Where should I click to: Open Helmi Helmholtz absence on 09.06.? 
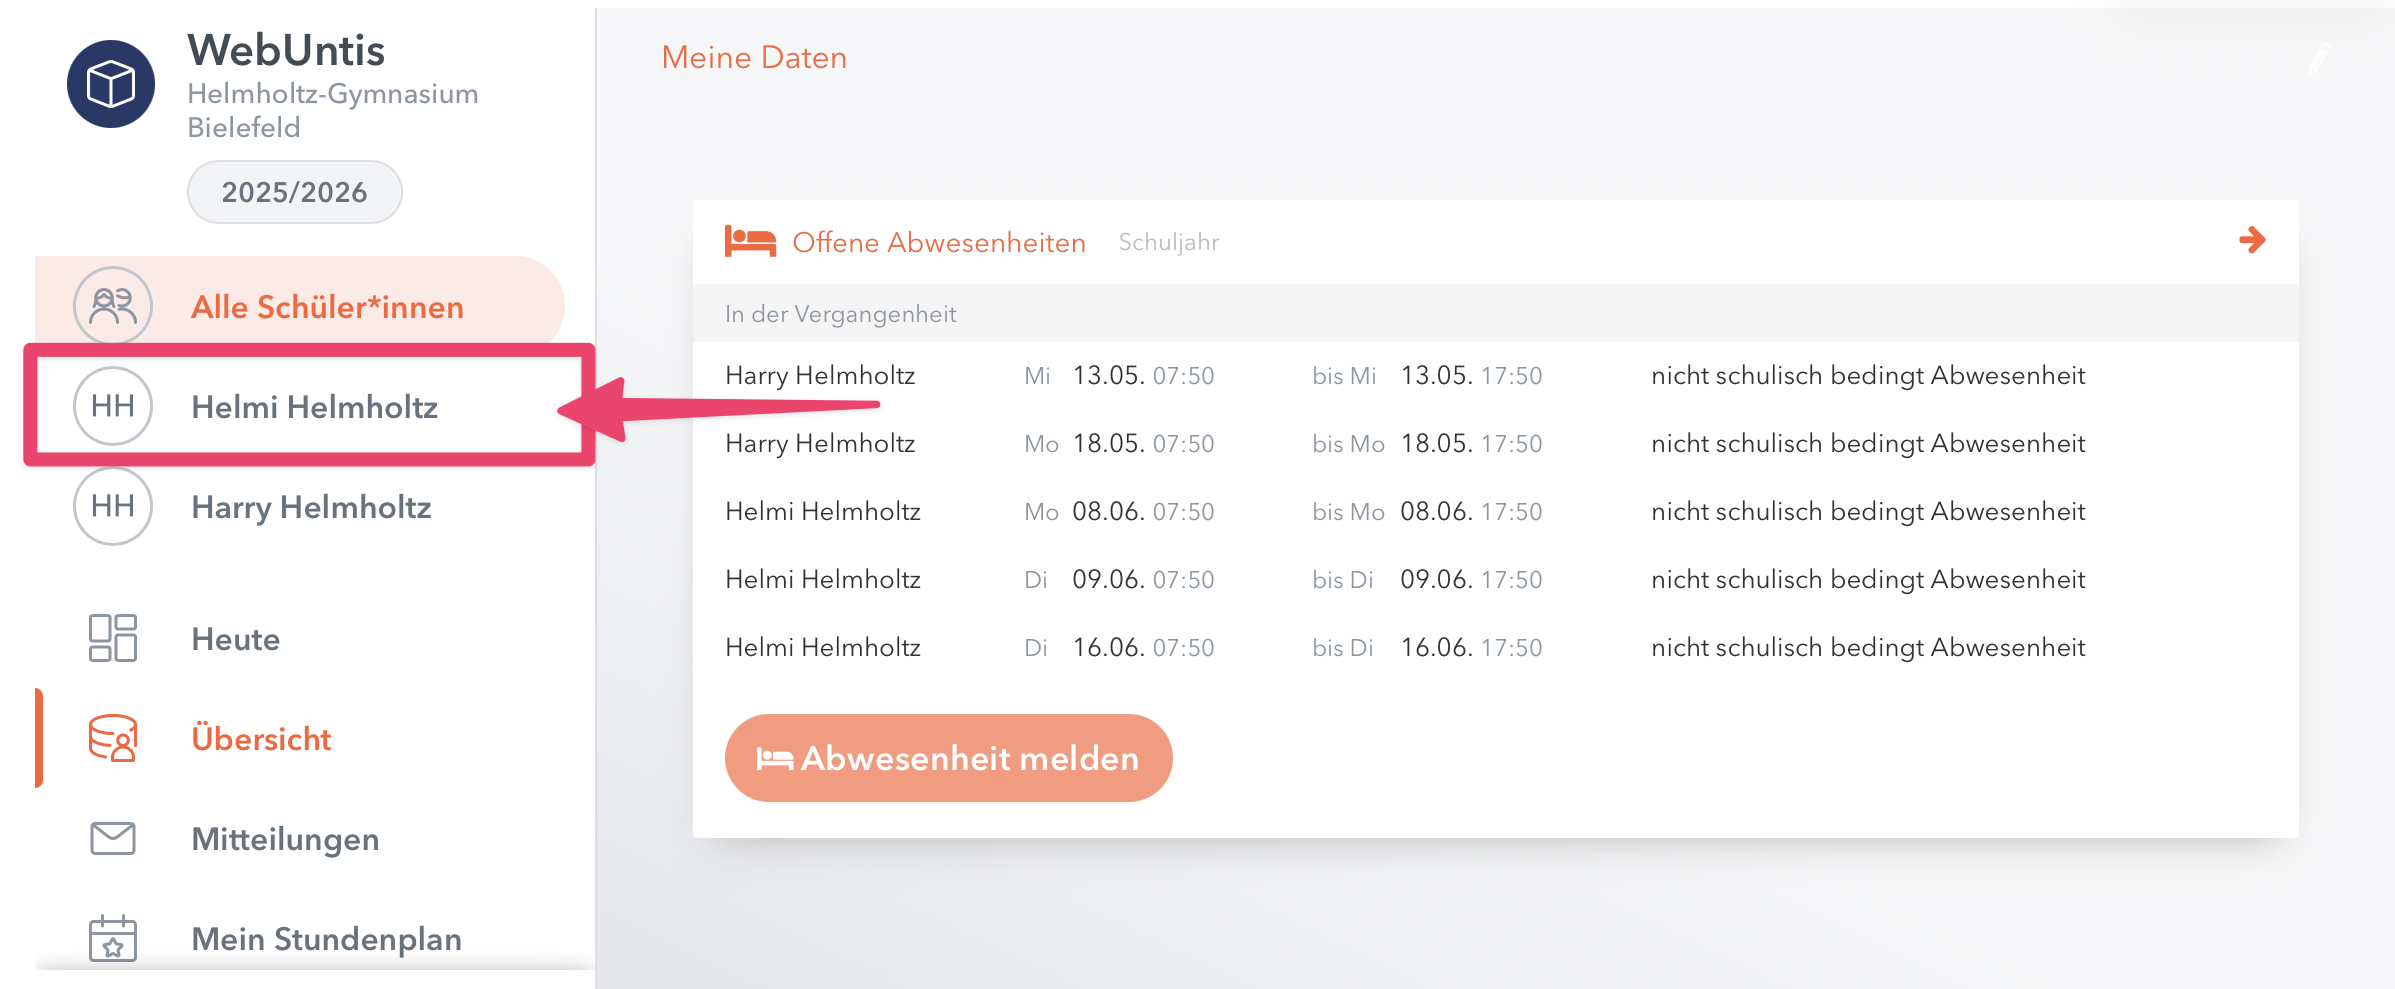1495,579
